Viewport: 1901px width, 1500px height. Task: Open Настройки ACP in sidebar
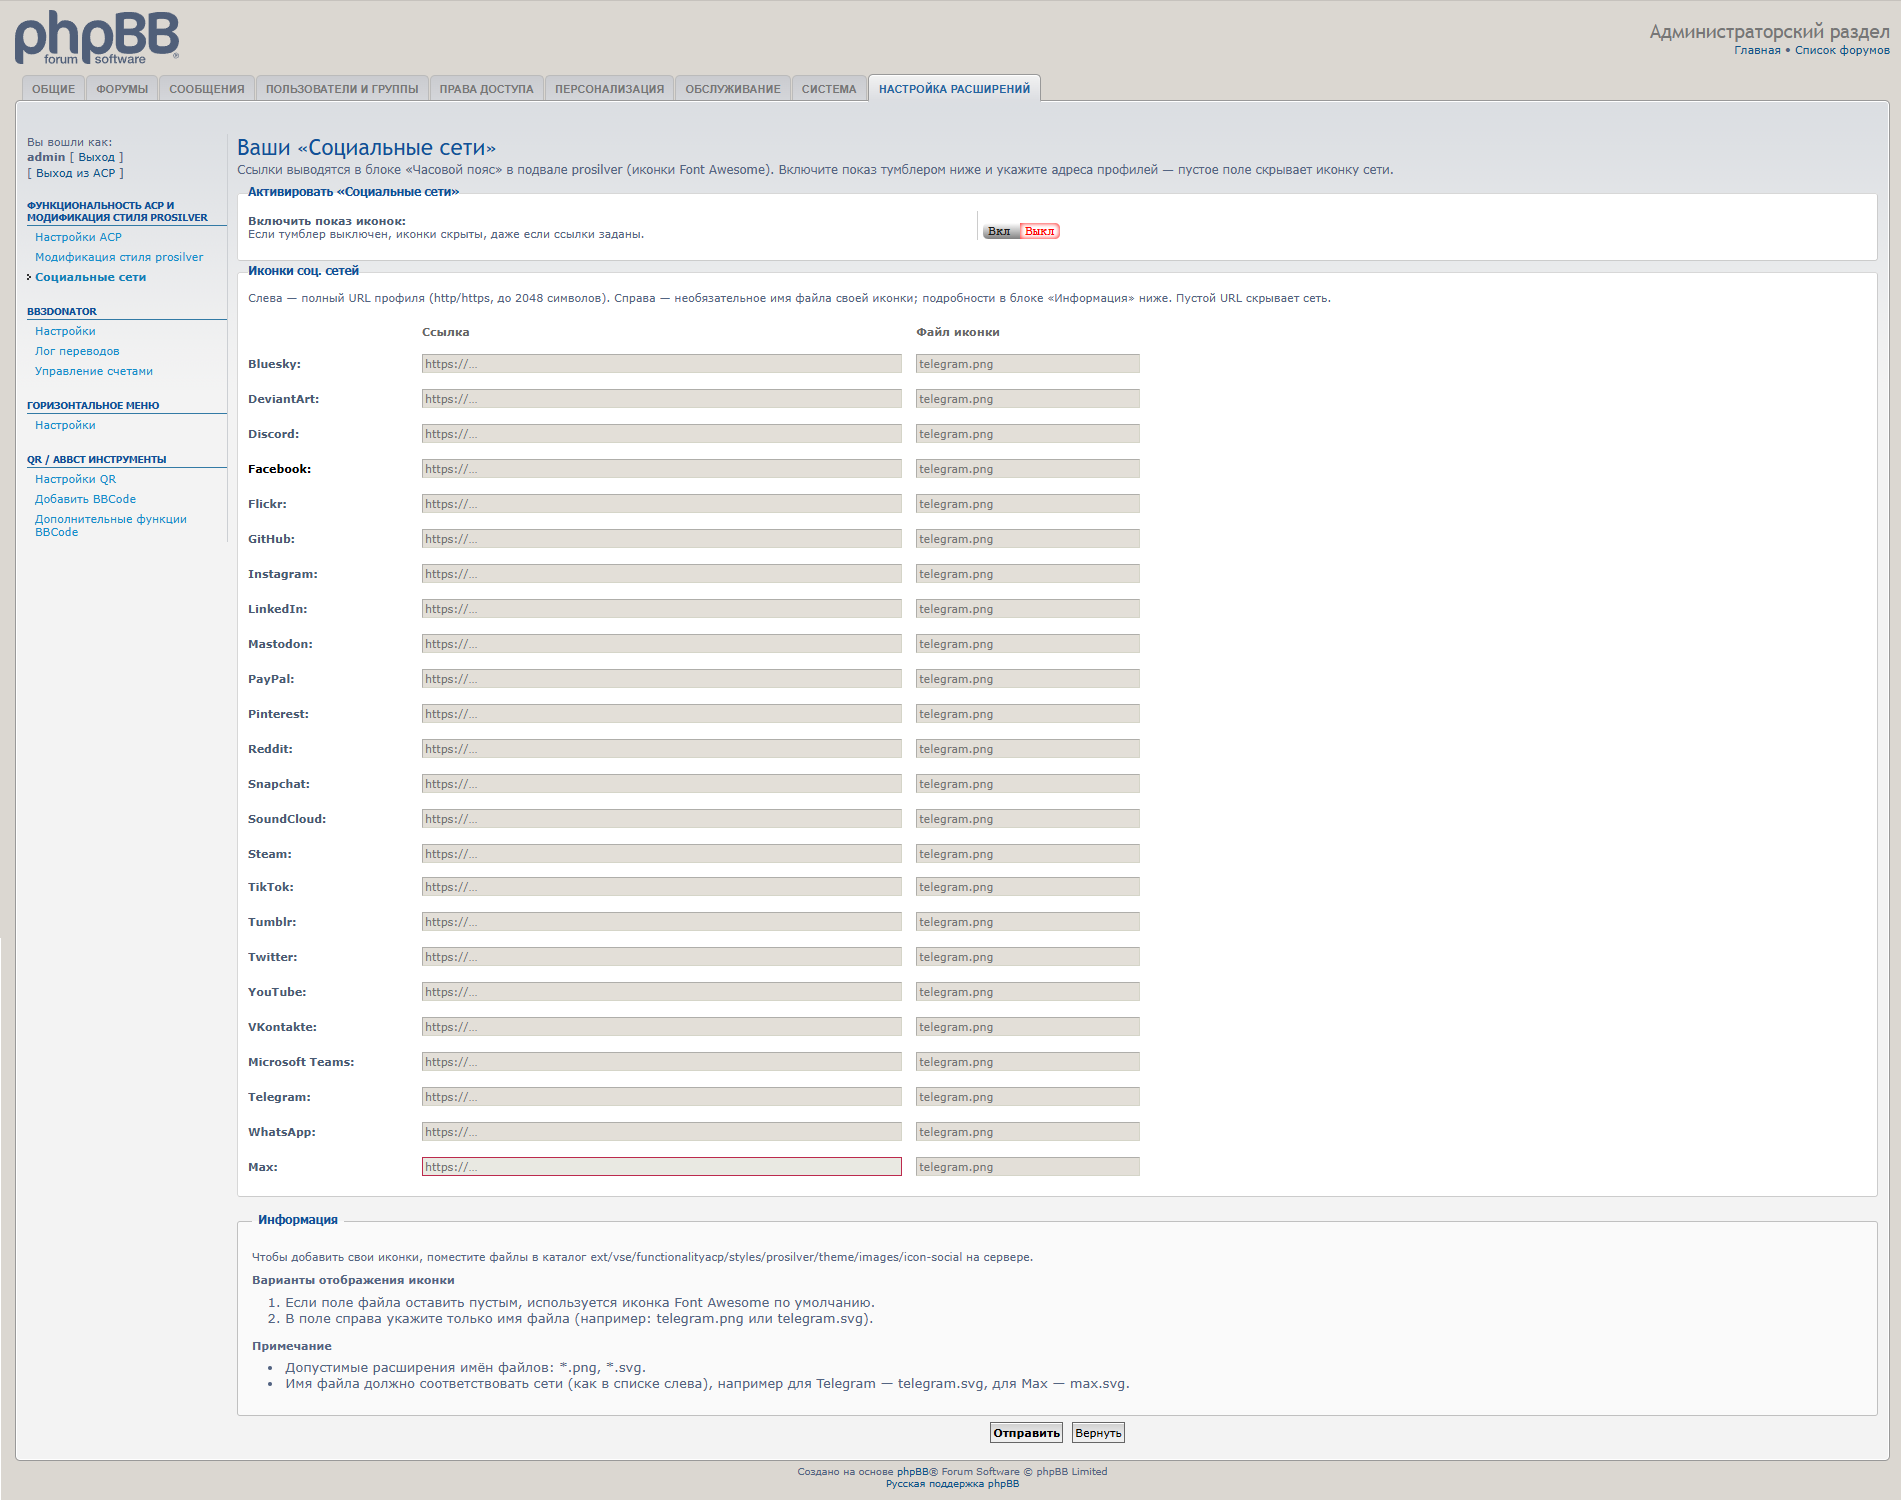(x=78, y=237)
